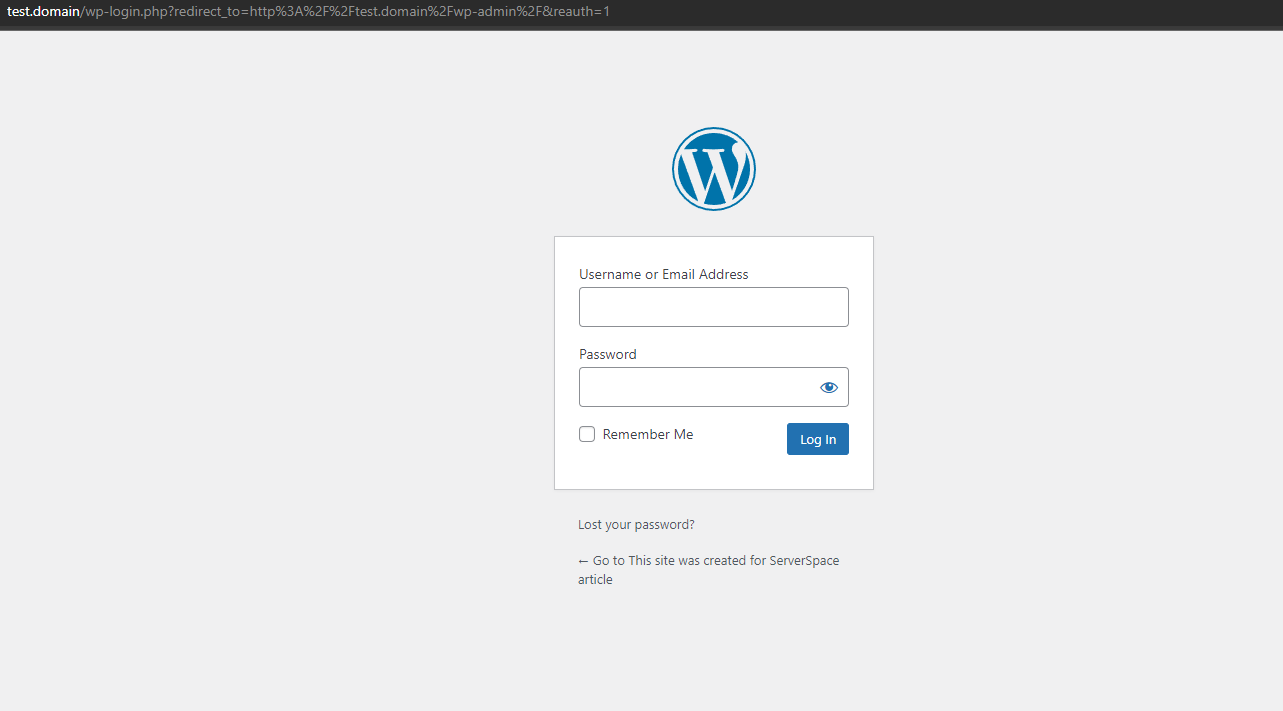Show password with the eye icon
The height and width of the screenshot is (711, 1283).
[x=829, y=387]
